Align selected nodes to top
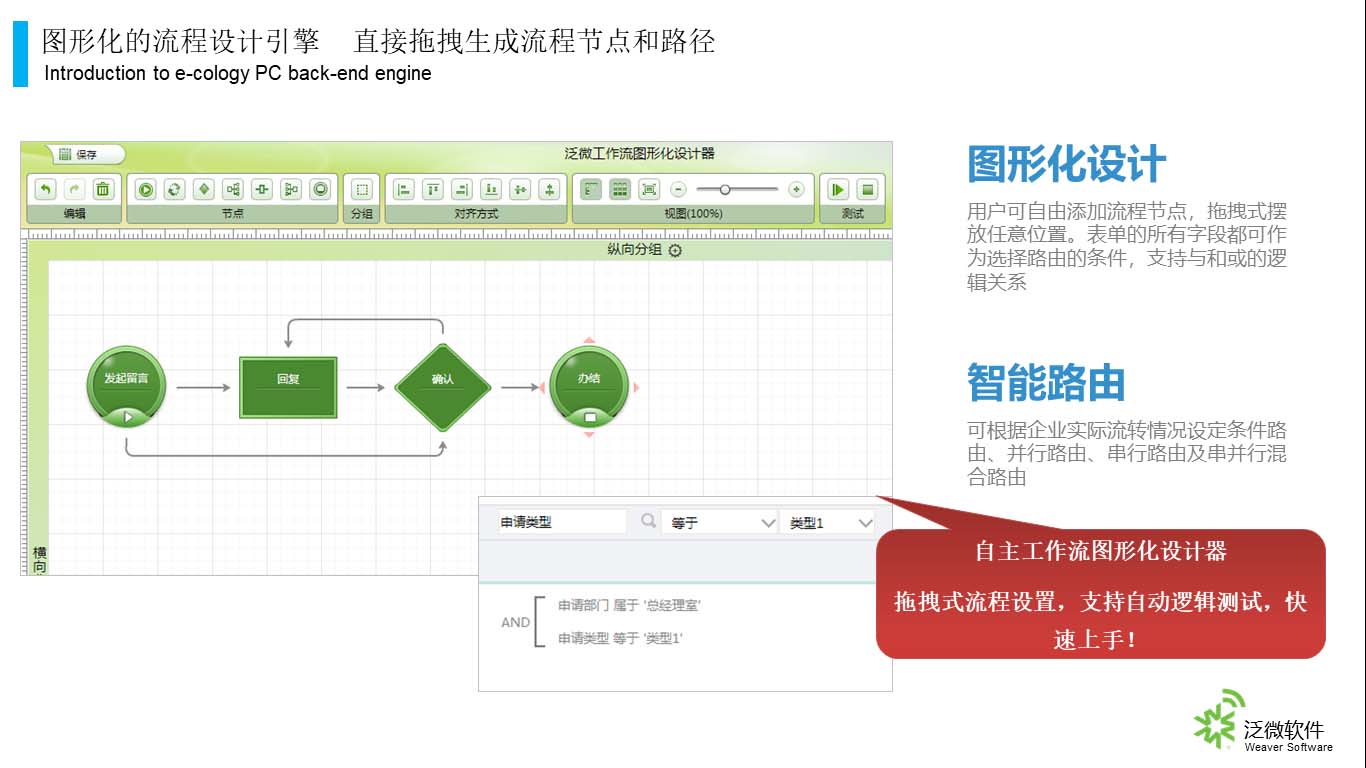1366x768 pixels. (433, 189)
